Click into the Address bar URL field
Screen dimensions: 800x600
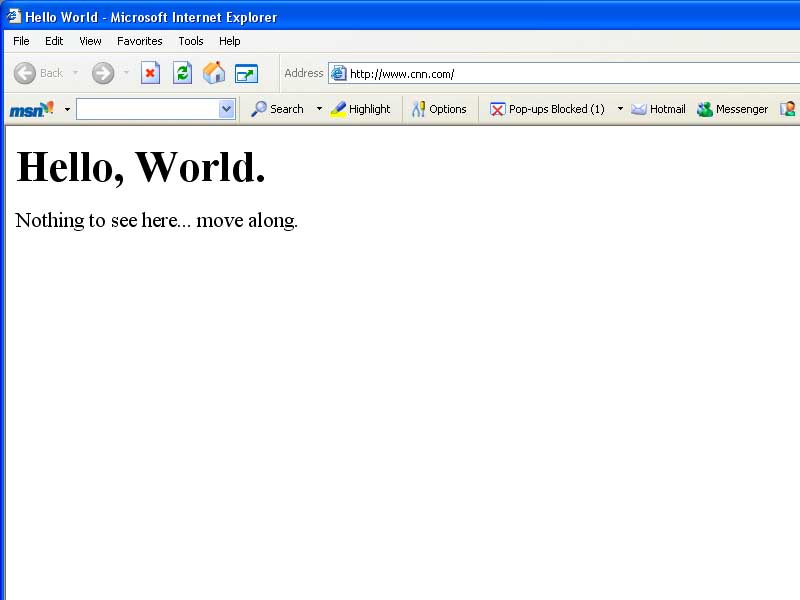pyautogui.click(x=570, y=73)
